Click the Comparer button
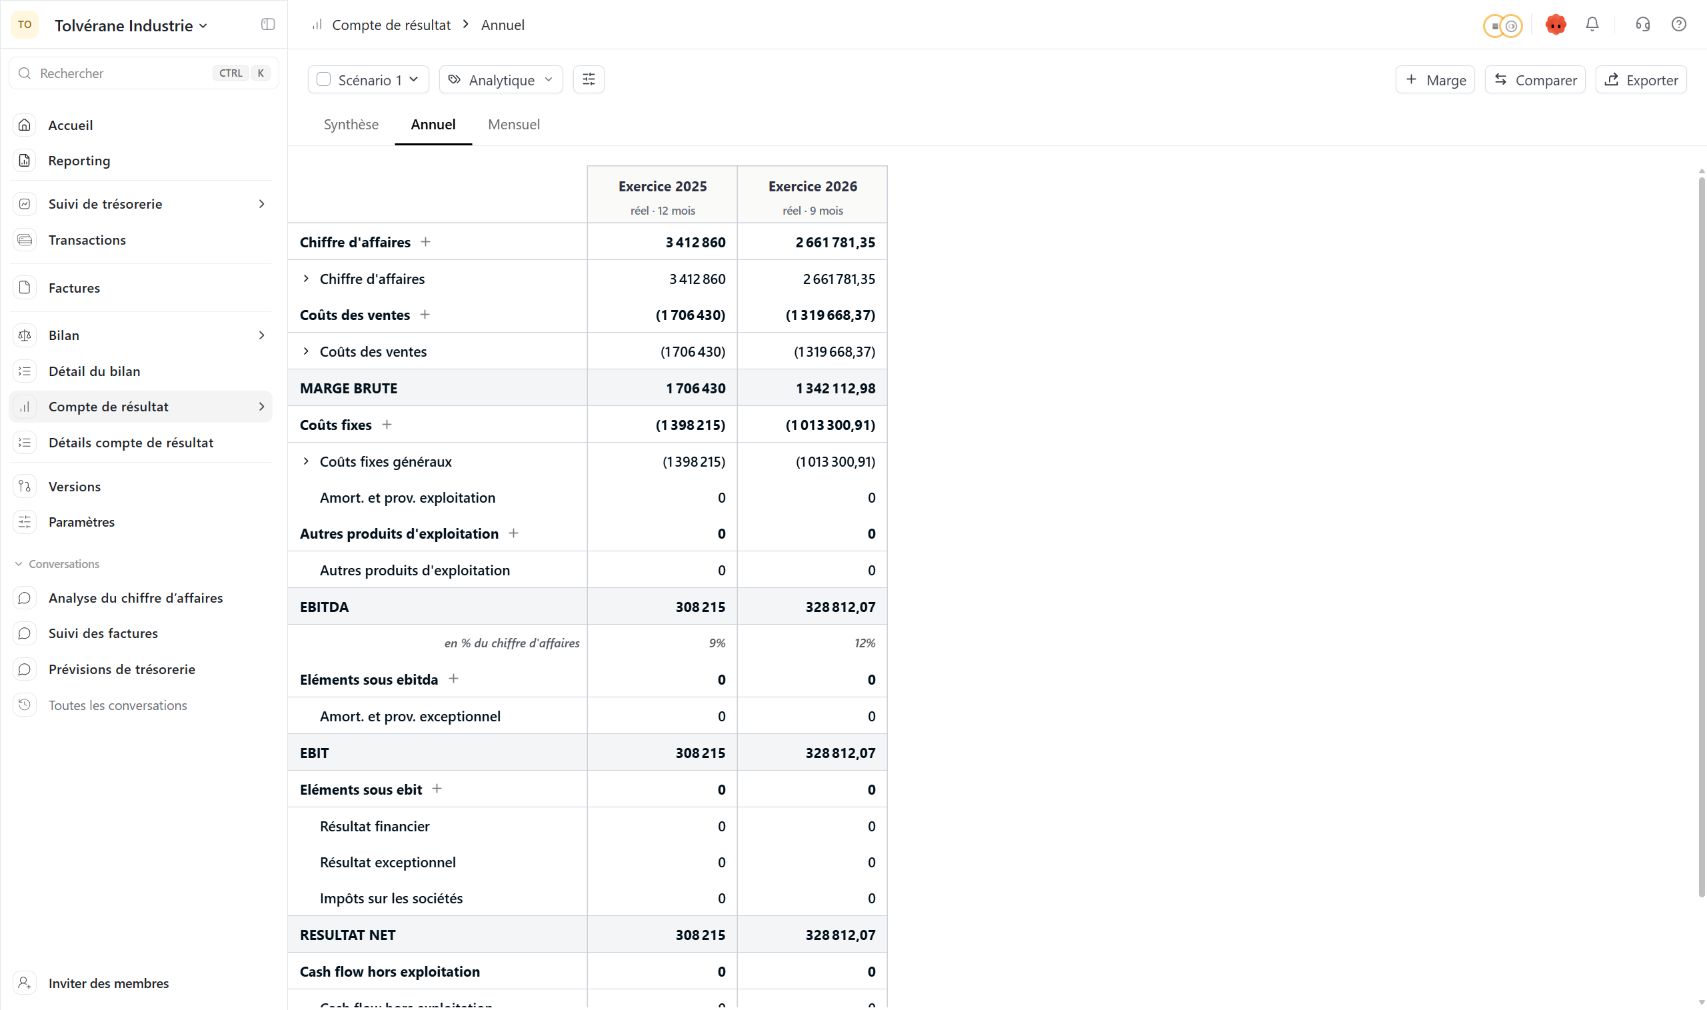The height and width of the screenshot is (1010, 1707). tap(1535, 80)
